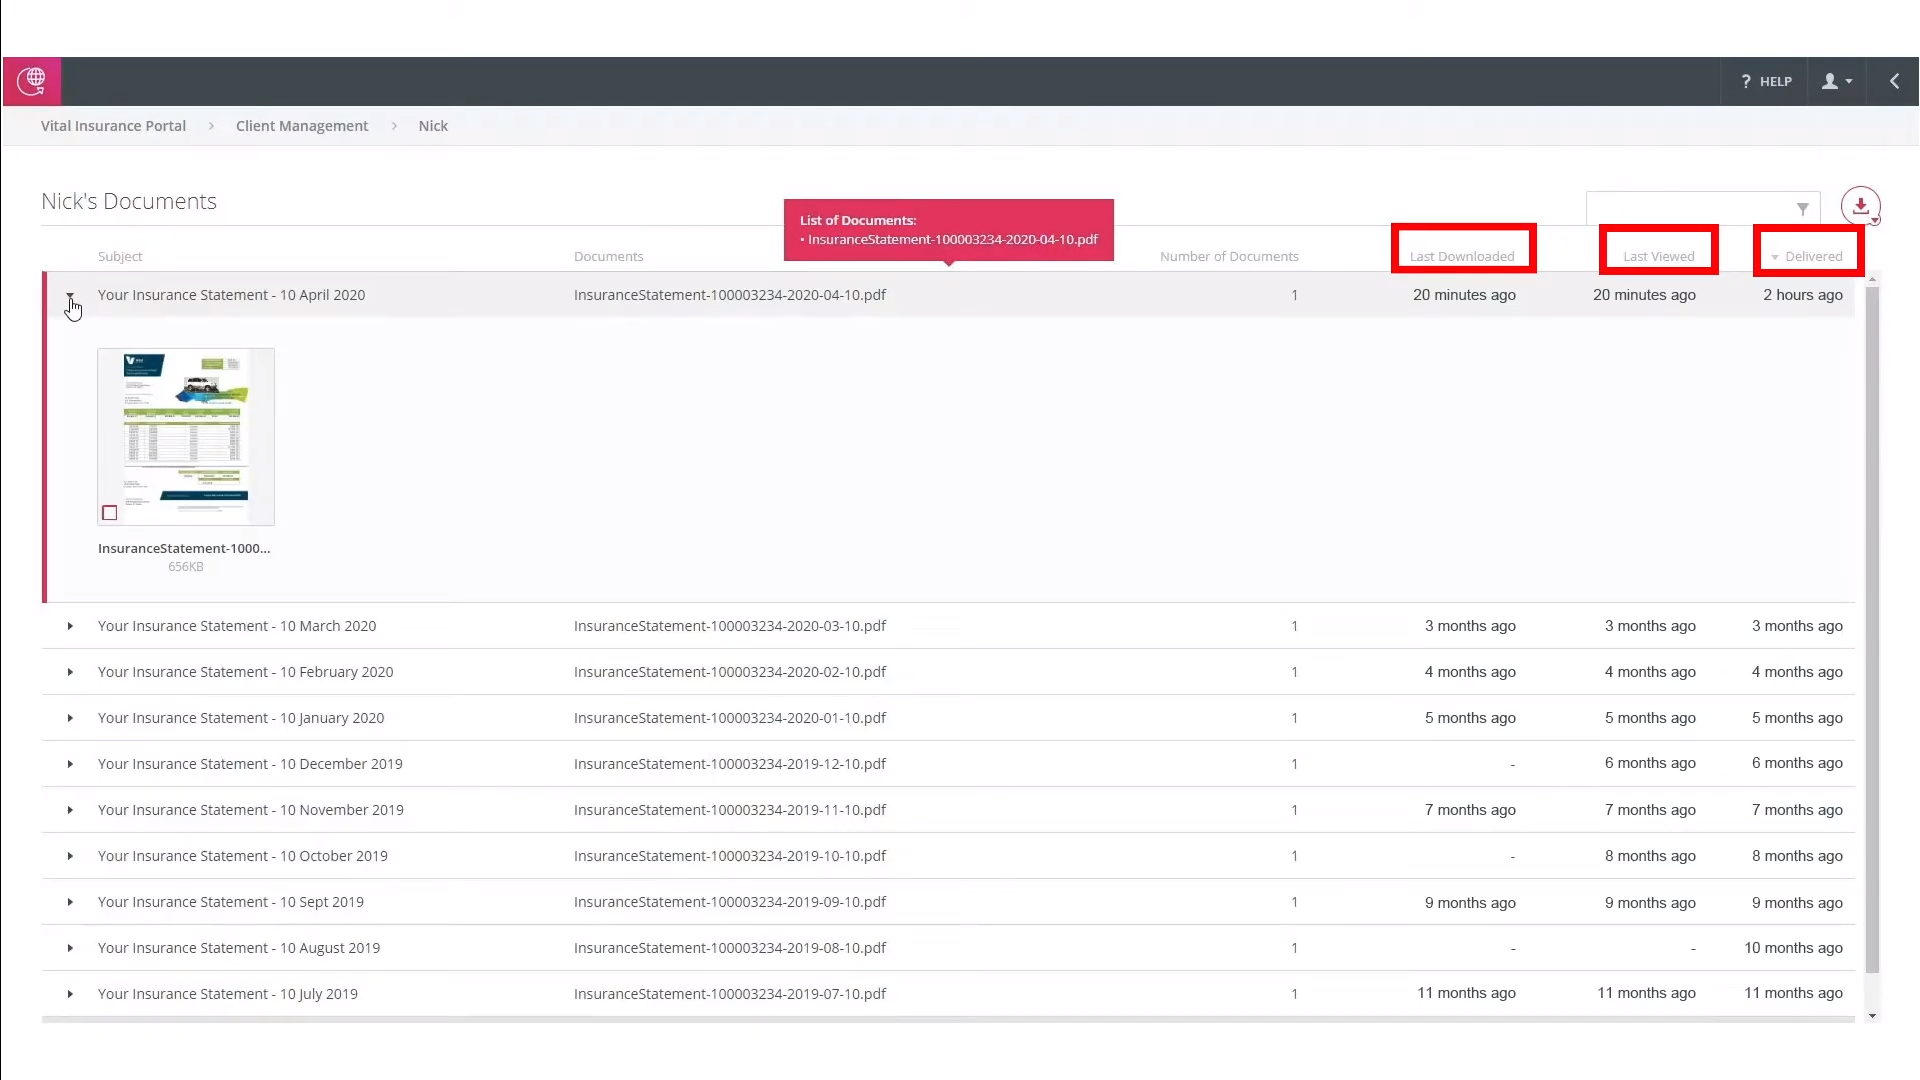Sort by the Last Downloaded column
Screen dimensions: 1920x1080
click(x=1462, y=257)
